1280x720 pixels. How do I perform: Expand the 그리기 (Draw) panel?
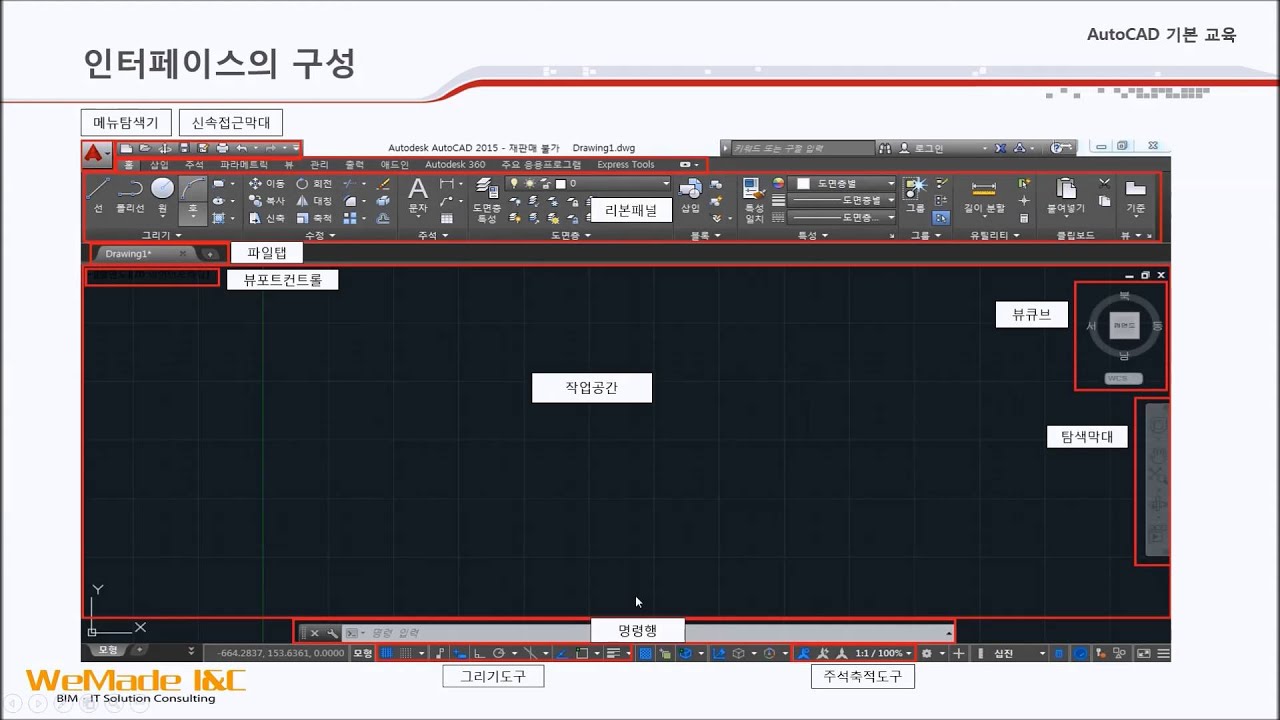(161, 236)
